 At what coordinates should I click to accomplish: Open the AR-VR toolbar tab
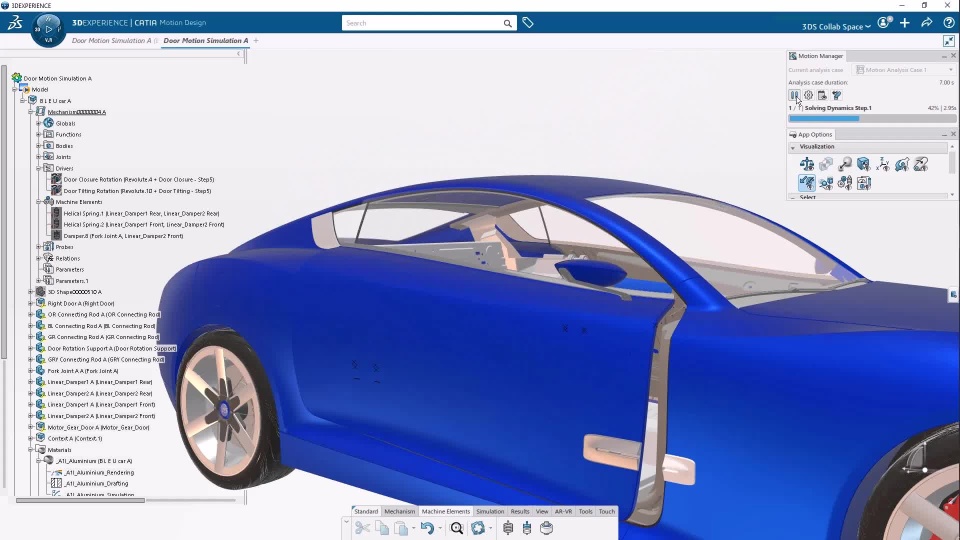[563, 511]
